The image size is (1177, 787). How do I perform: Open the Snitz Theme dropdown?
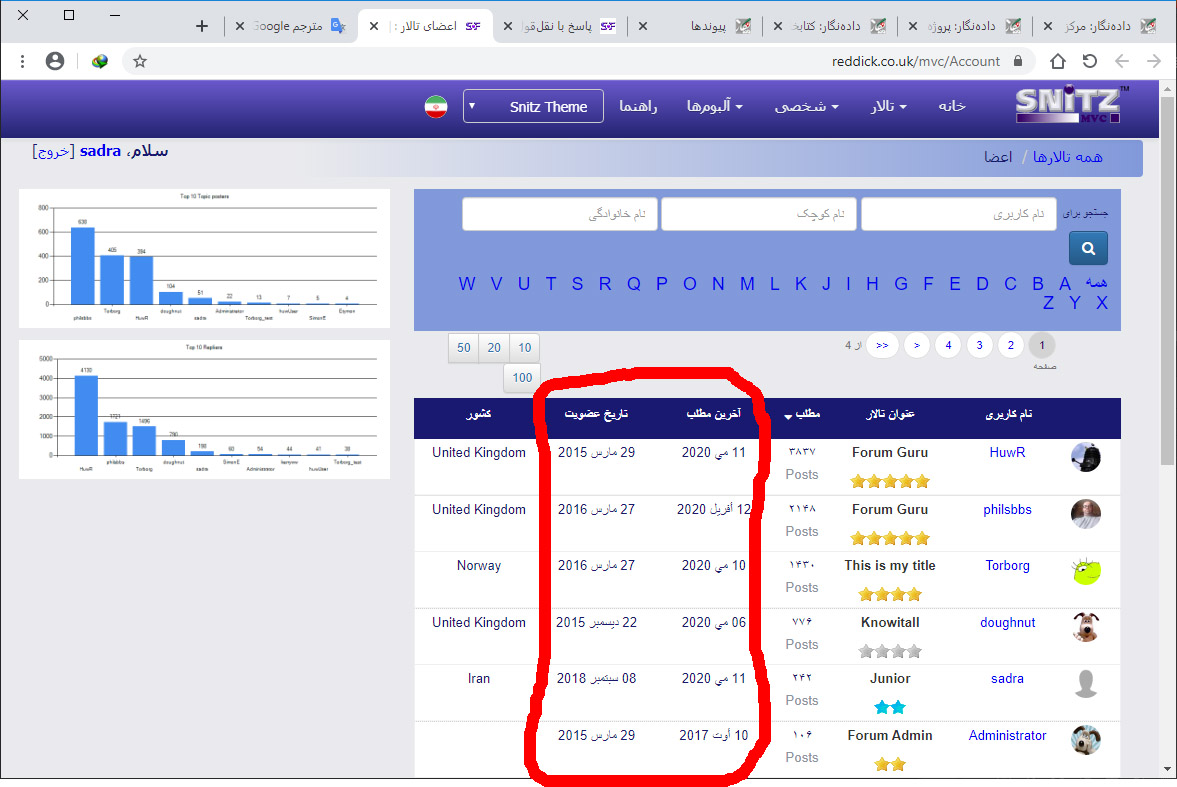(x=533, y=106)
